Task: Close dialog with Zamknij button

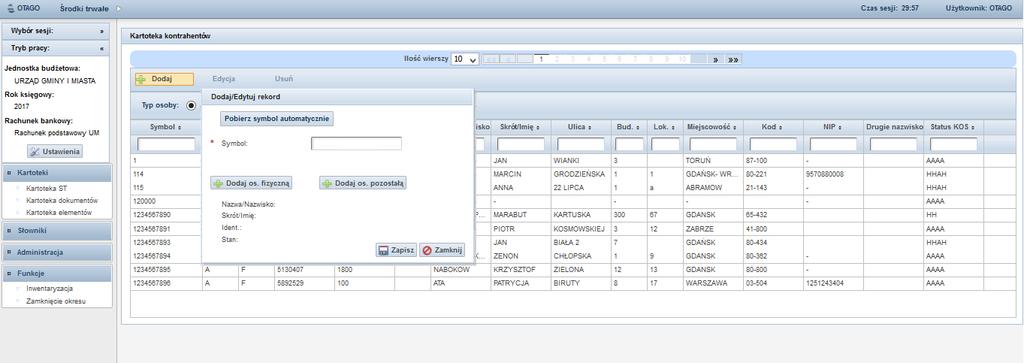Action: tap(442, 250)
